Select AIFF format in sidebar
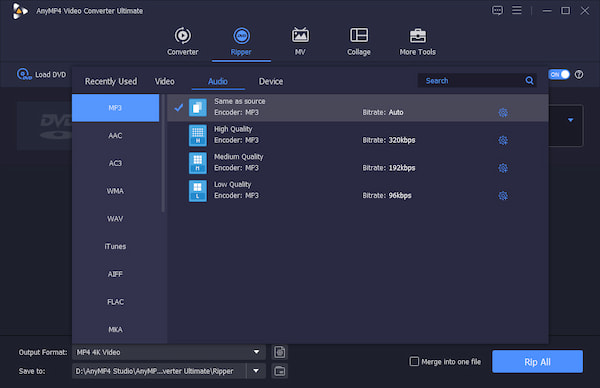 pyautogui.click(x=115, y=274)
